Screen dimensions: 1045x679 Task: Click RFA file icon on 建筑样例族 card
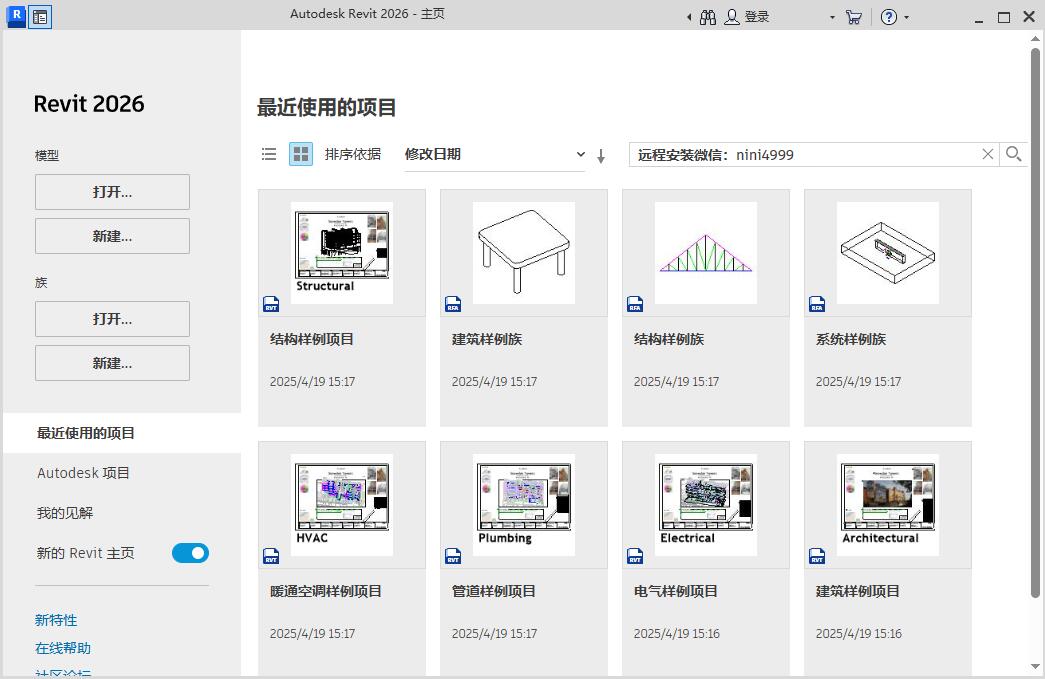[x=453, y=304]
